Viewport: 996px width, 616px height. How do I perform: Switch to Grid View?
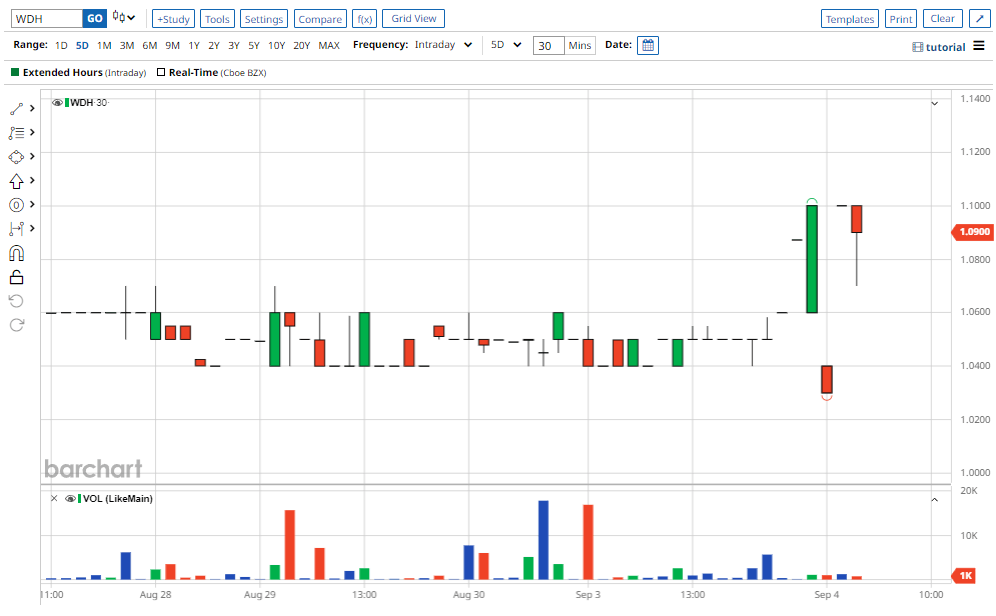click(414, 18)
